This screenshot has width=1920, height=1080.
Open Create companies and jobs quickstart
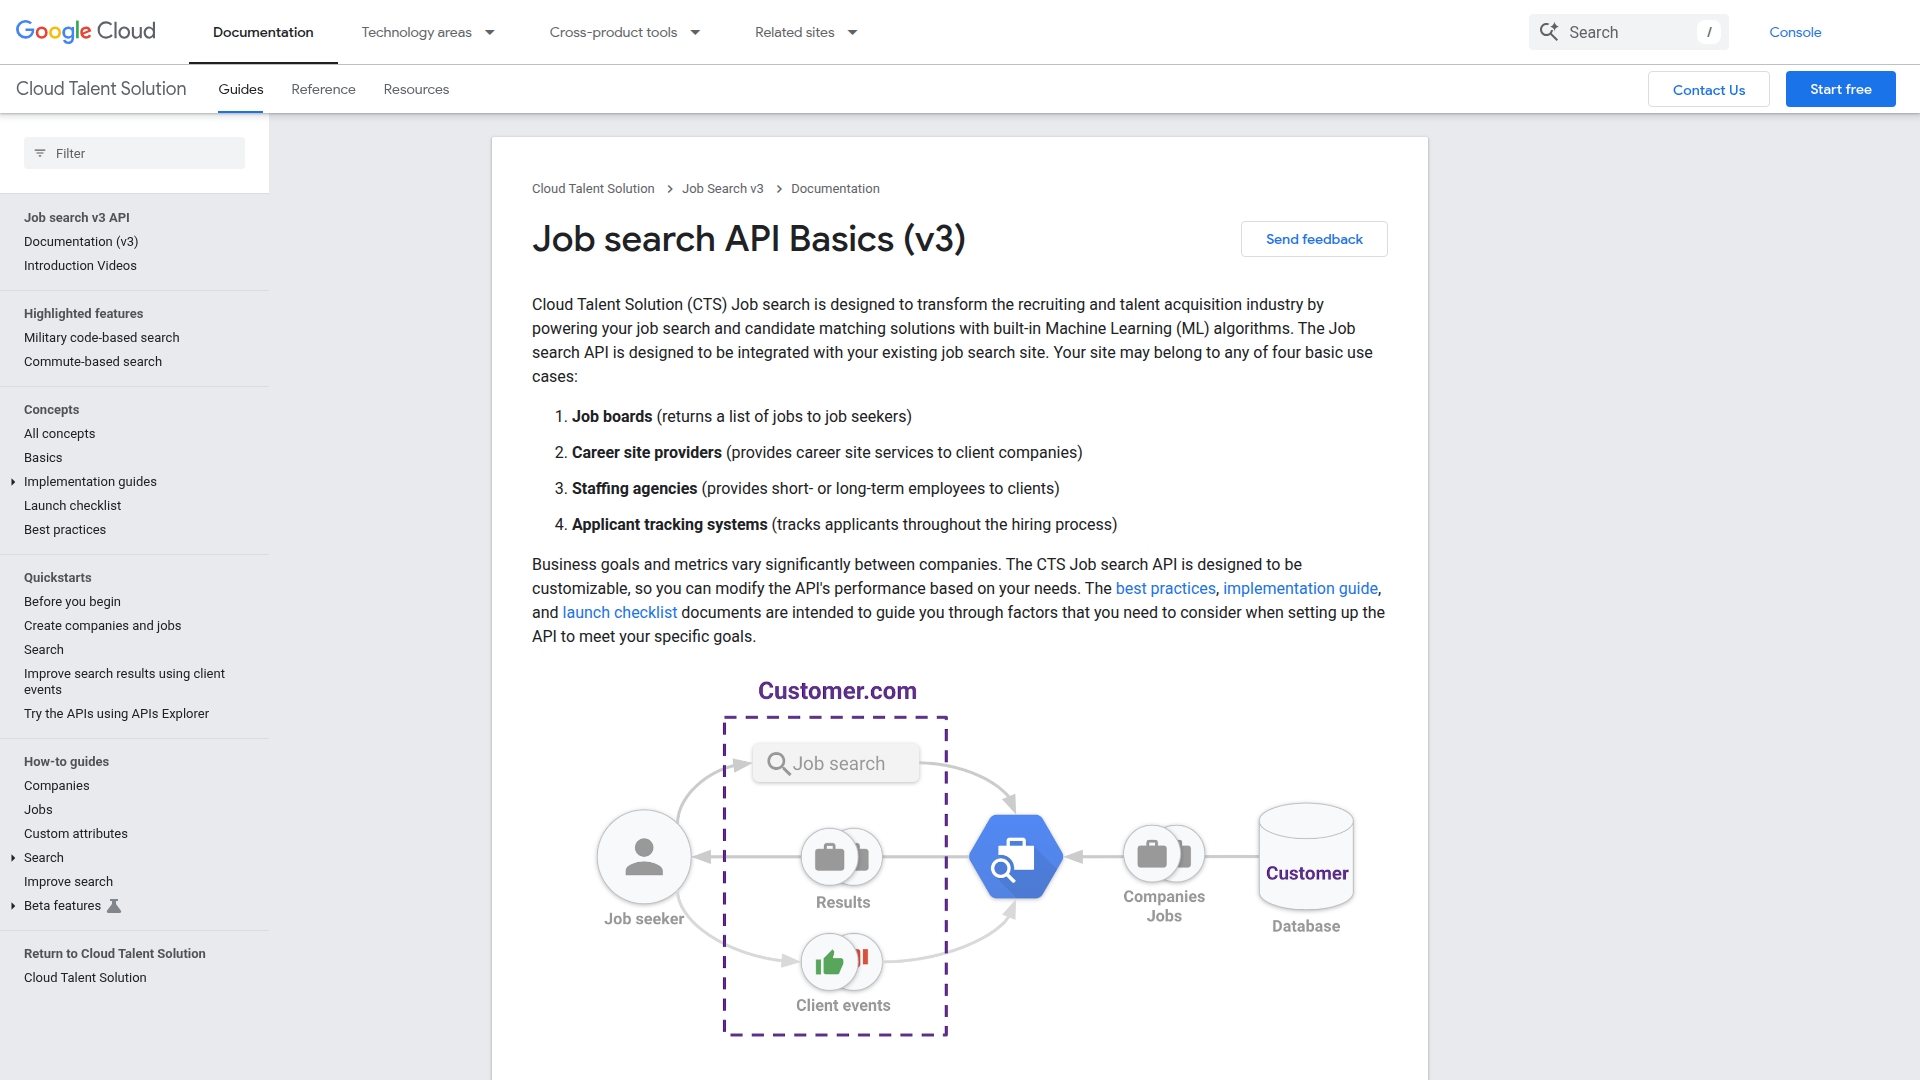[x=102, y=626]
